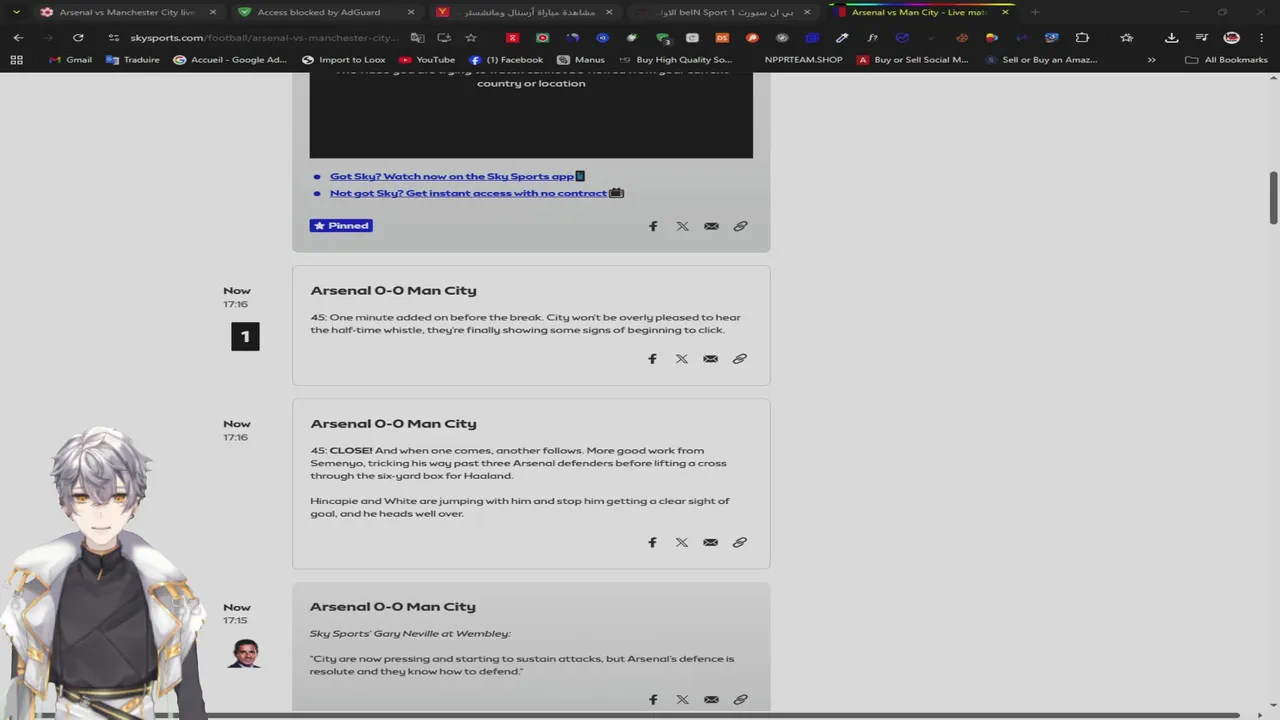1280x720 pixels.
Task: Open the Manus bookmark
Action: click(x=581, y=60)
